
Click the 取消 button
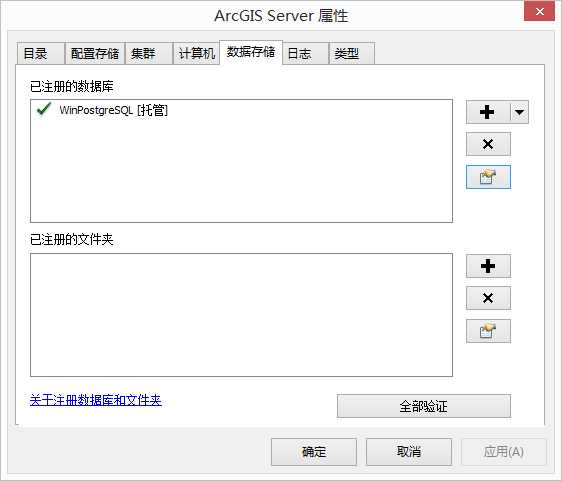(409, 452)
